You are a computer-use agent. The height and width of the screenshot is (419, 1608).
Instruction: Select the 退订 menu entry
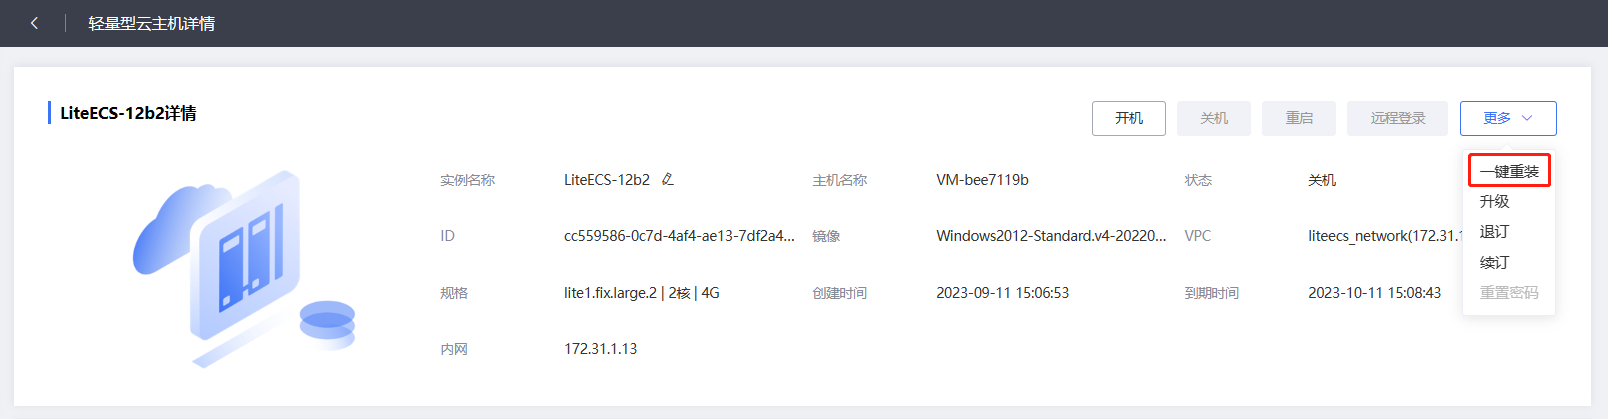pos(1495,232)
